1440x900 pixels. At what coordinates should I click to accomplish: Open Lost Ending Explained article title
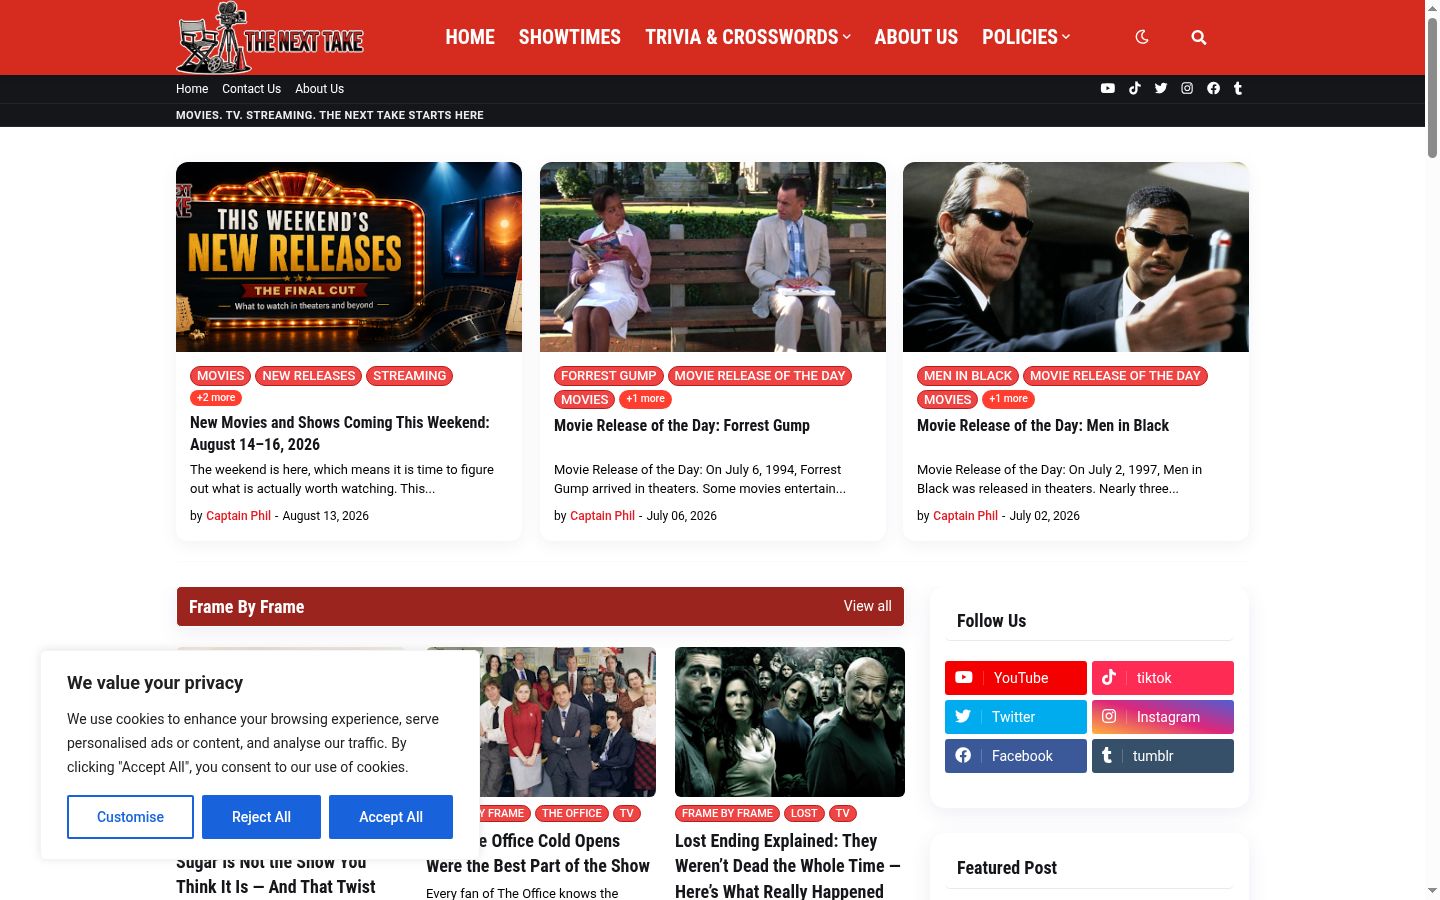coord(788,866)
